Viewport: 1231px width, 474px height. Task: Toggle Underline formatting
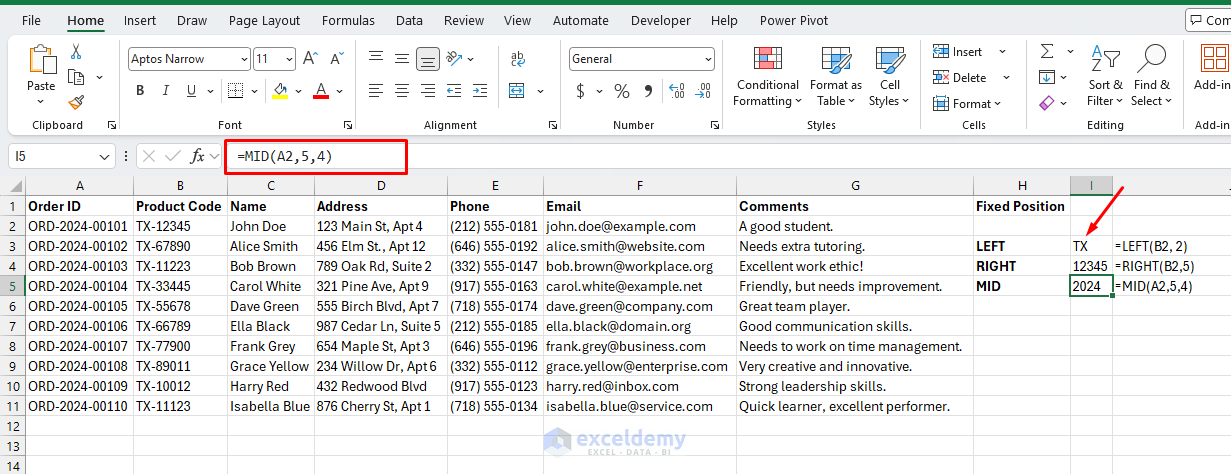pos(192,91)
